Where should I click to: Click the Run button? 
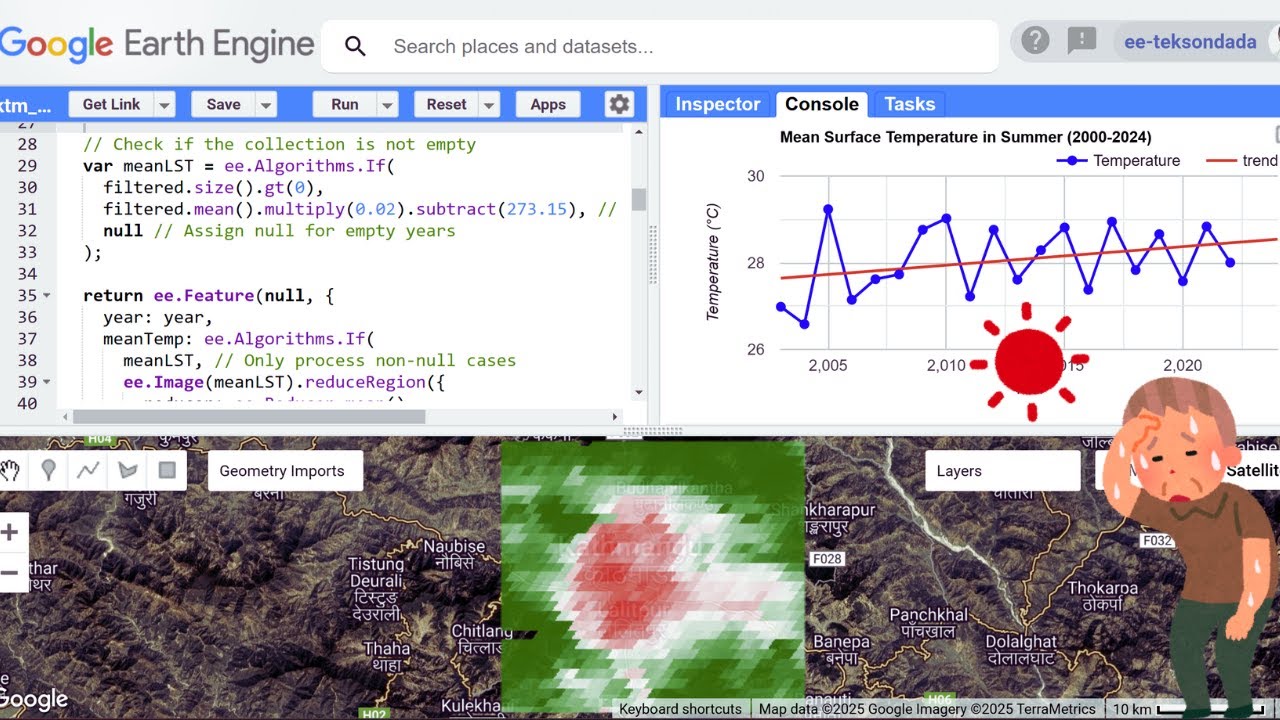tap(345, 104)
